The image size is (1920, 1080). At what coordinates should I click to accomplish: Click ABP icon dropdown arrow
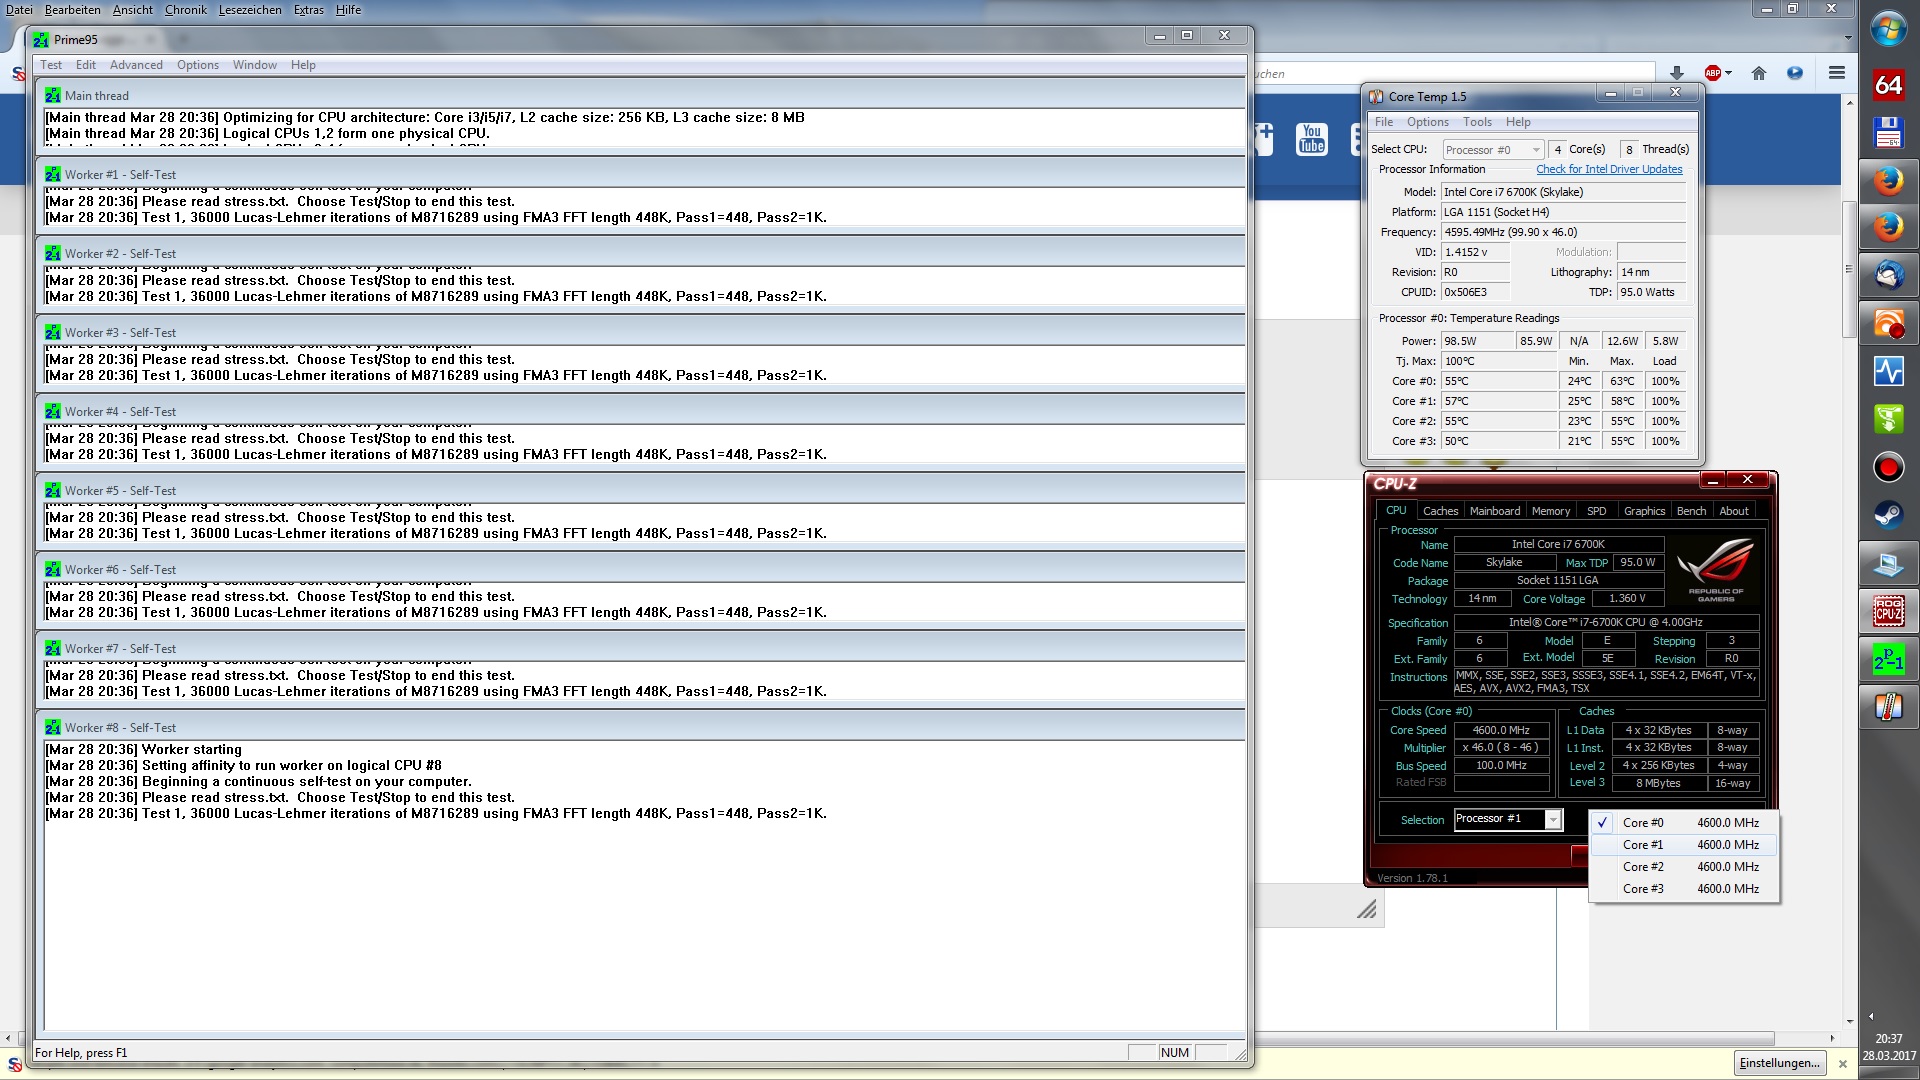tap(1728, 73)
